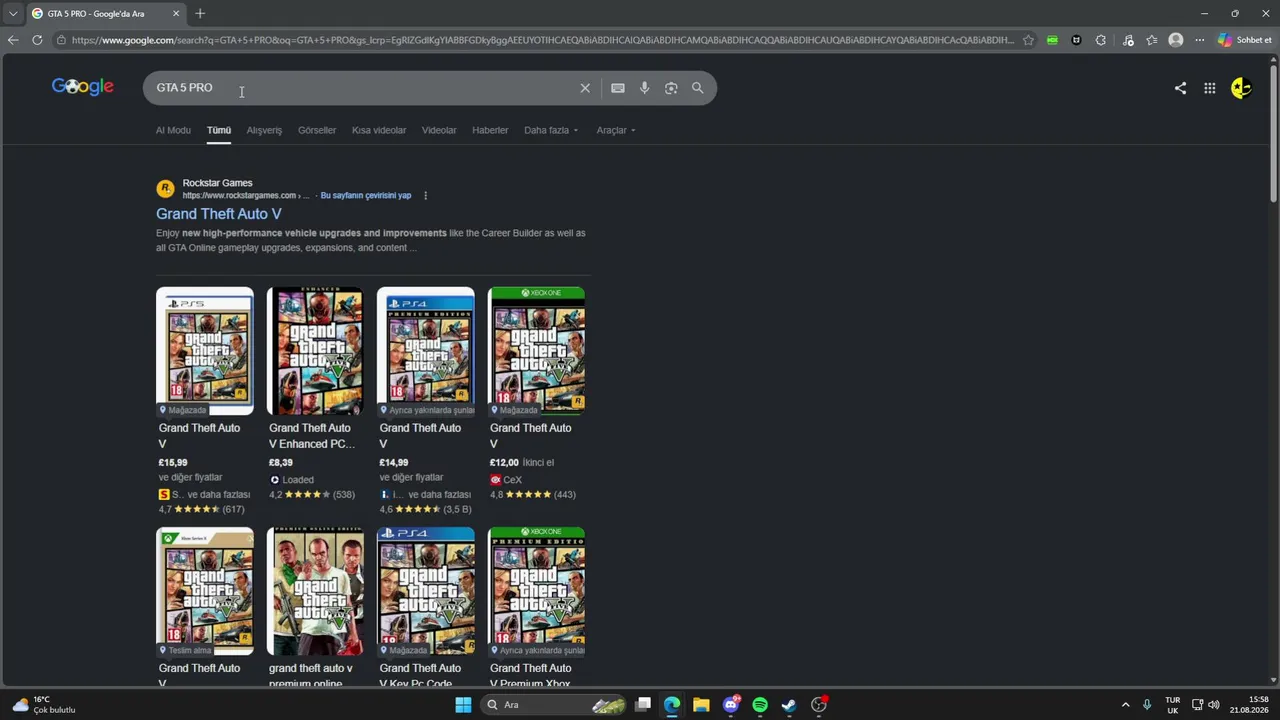The height and width of the screenshot is (720, 1280).
Task: Click the taskbar Ara search box
Action: (552, 705)
